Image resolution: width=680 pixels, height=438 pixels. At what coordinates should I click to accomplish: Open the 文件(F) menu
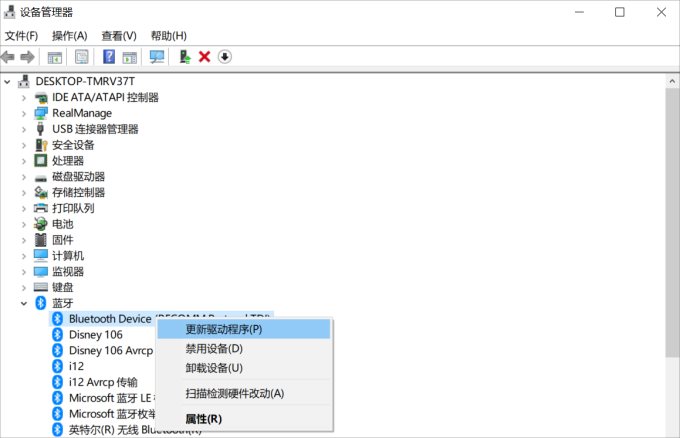pyautogui.click(x=21, y=36)
